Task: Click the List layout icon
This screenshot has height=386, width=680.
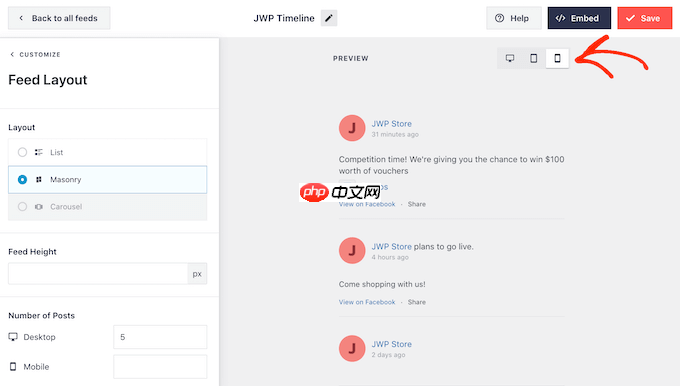Action: [39, 152]
